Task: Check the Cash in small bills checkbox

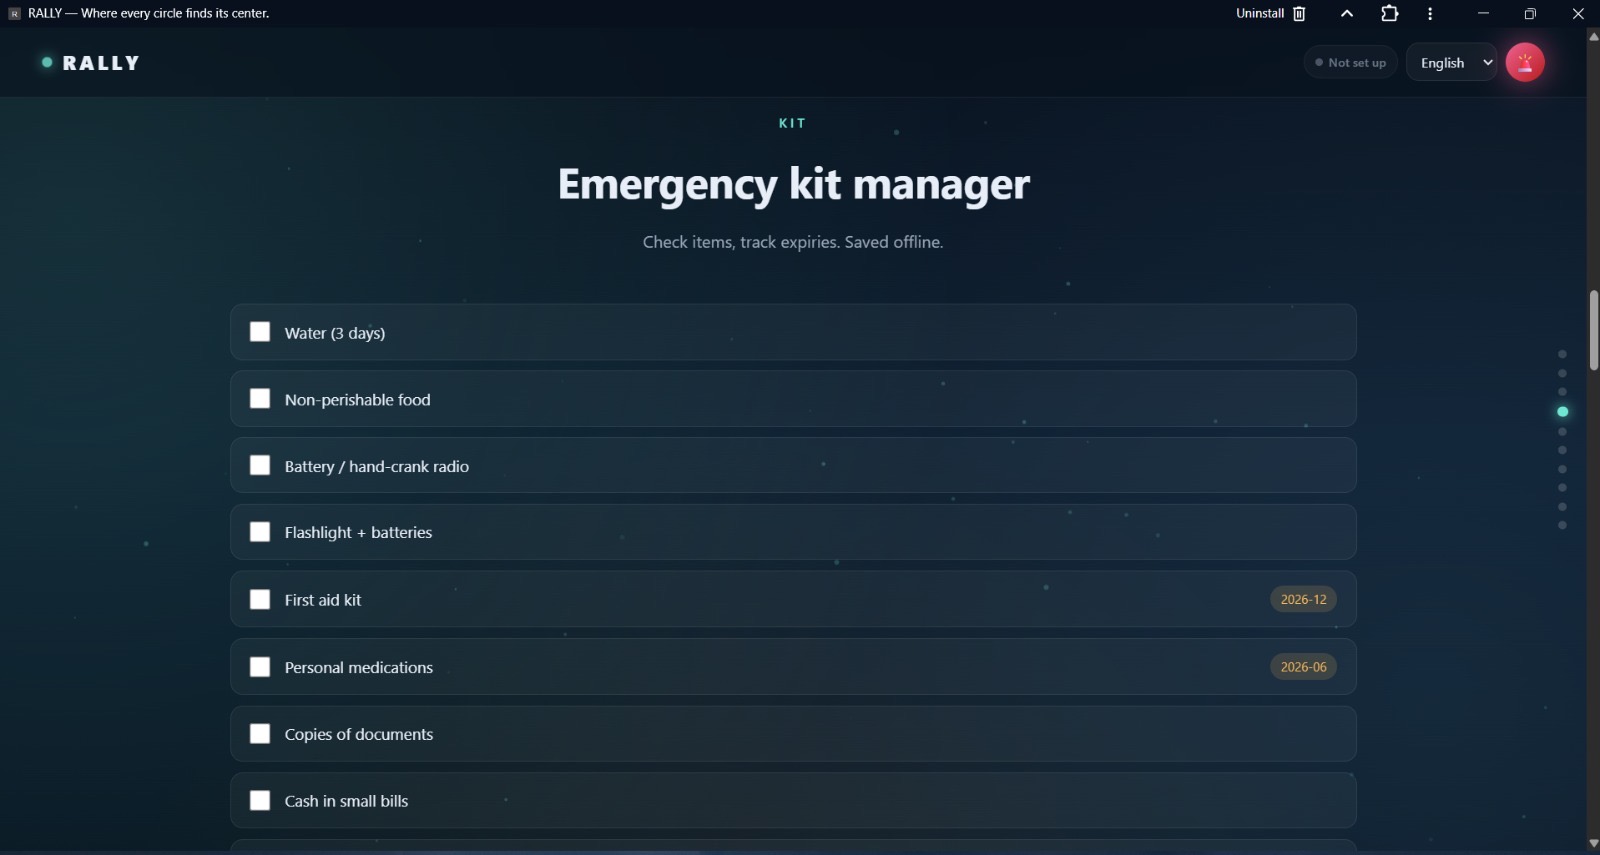Action: (x=260, y=801)
